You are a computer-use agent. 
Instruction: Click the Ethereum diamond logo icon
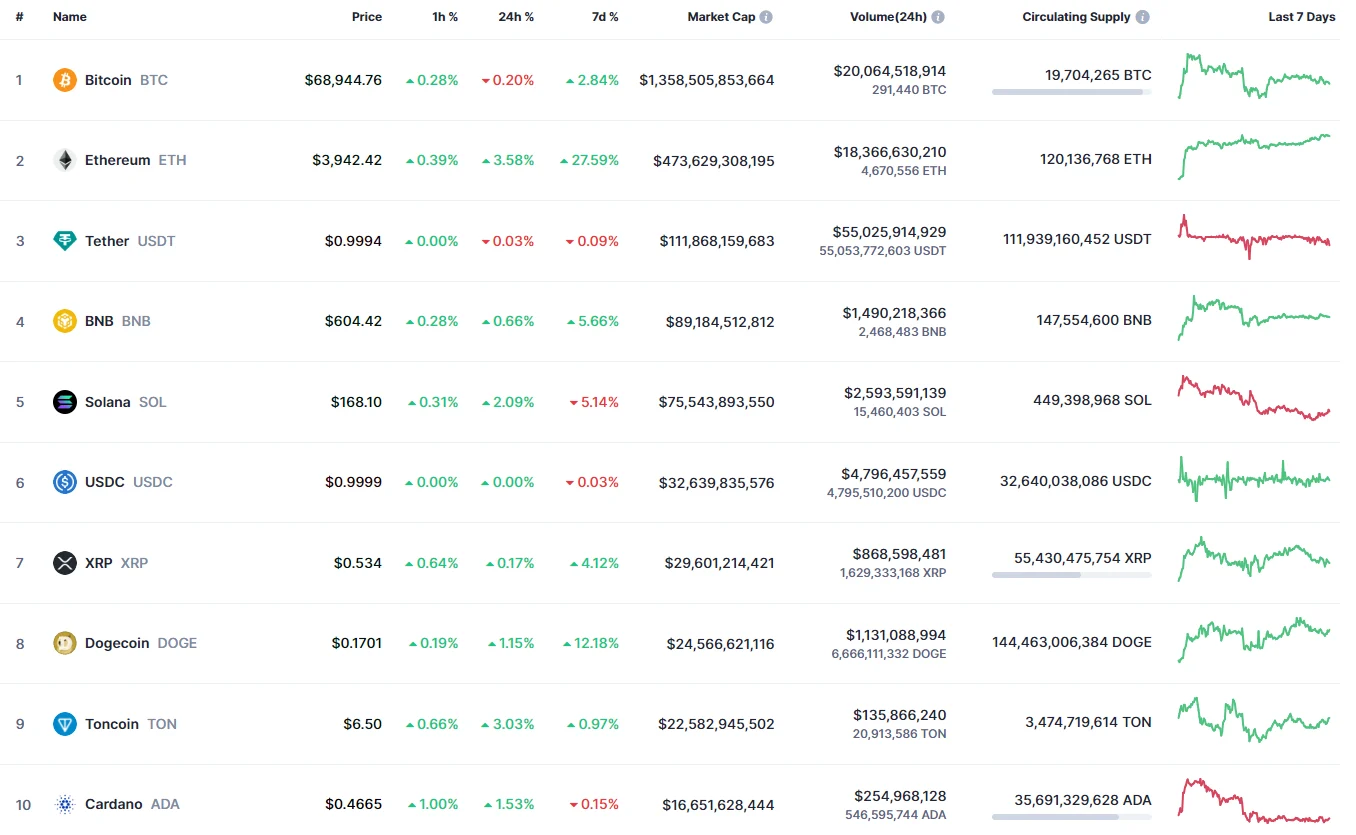65,160
